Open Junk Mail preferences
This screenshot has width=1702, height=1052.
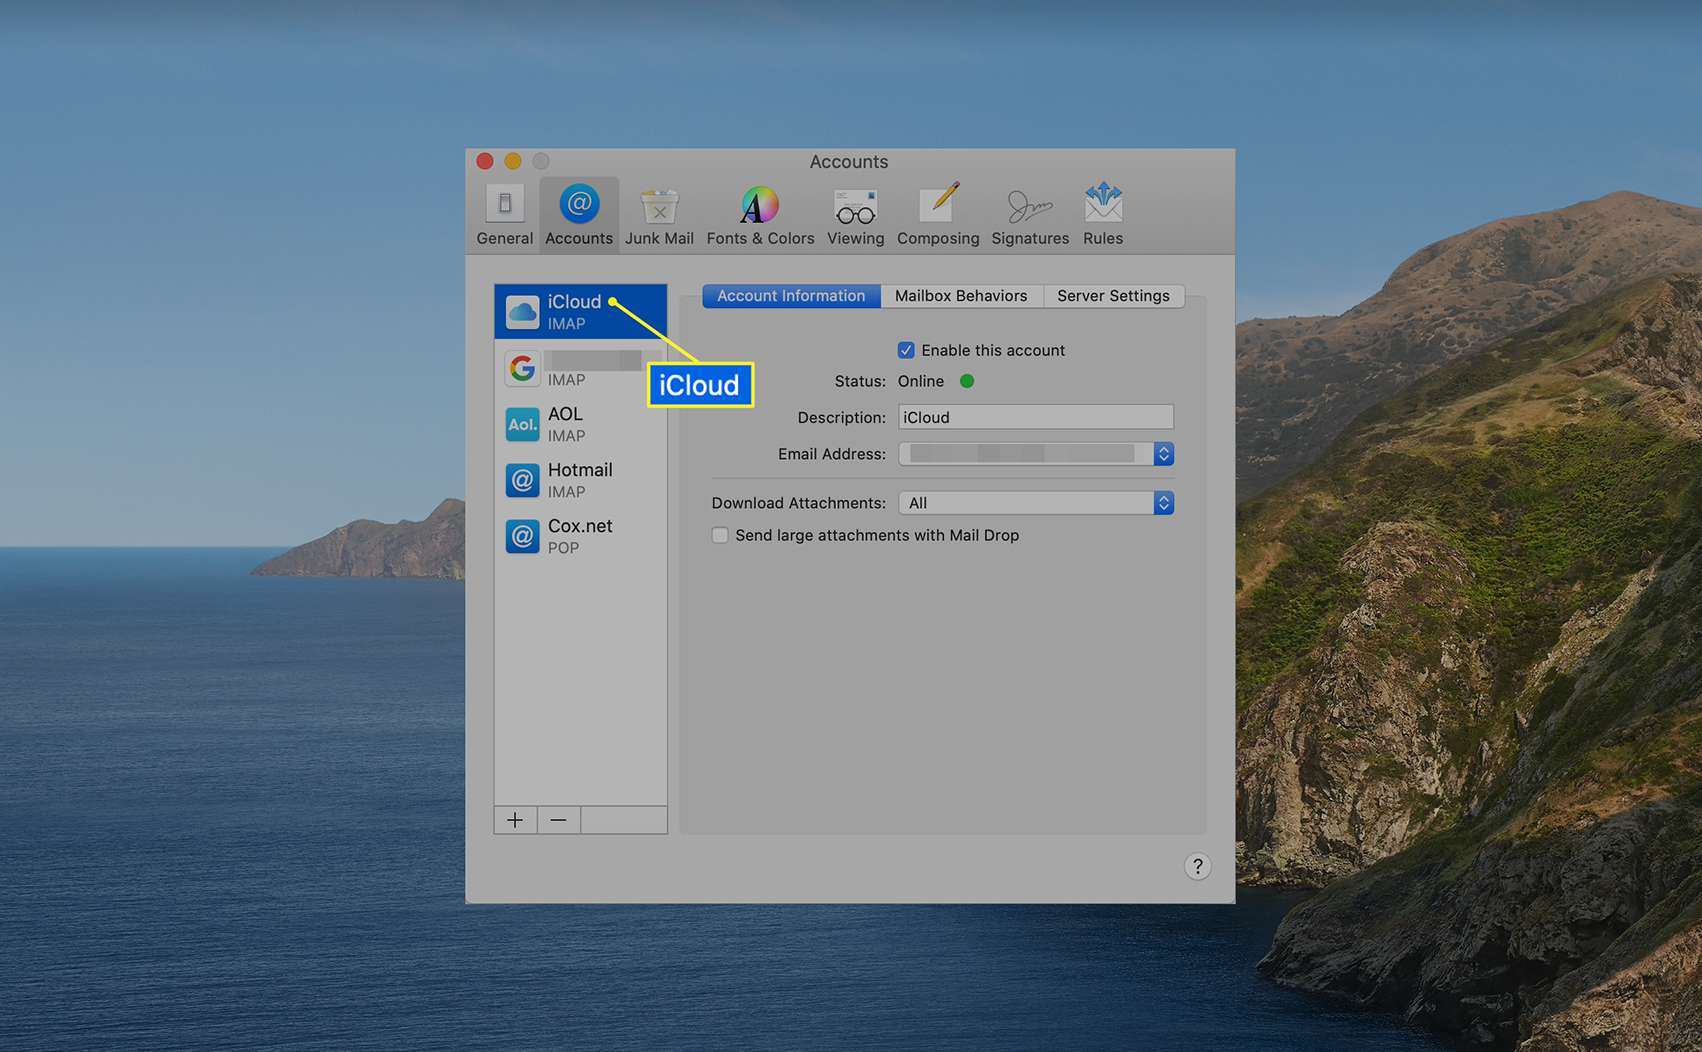click(659, 214)
